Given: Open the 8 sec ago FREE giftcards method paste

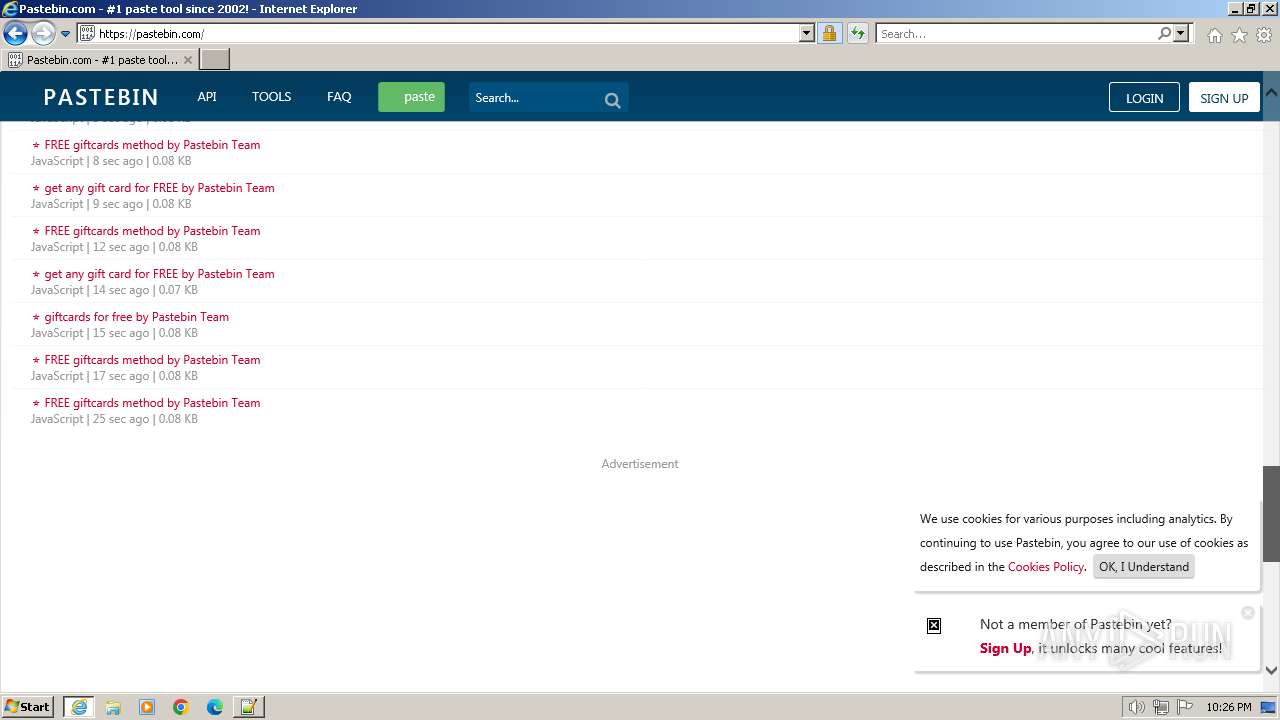Looking at the screenshot, I should click(152, 145).
